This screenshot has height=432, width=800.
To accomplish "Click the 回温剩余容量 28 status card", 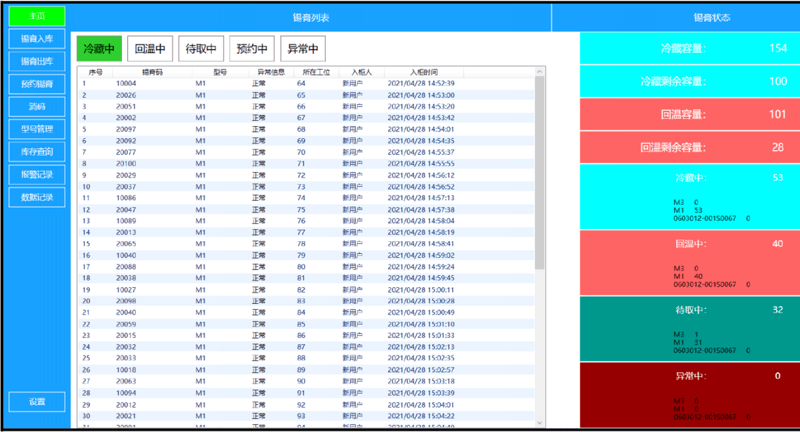I will 690,147.
